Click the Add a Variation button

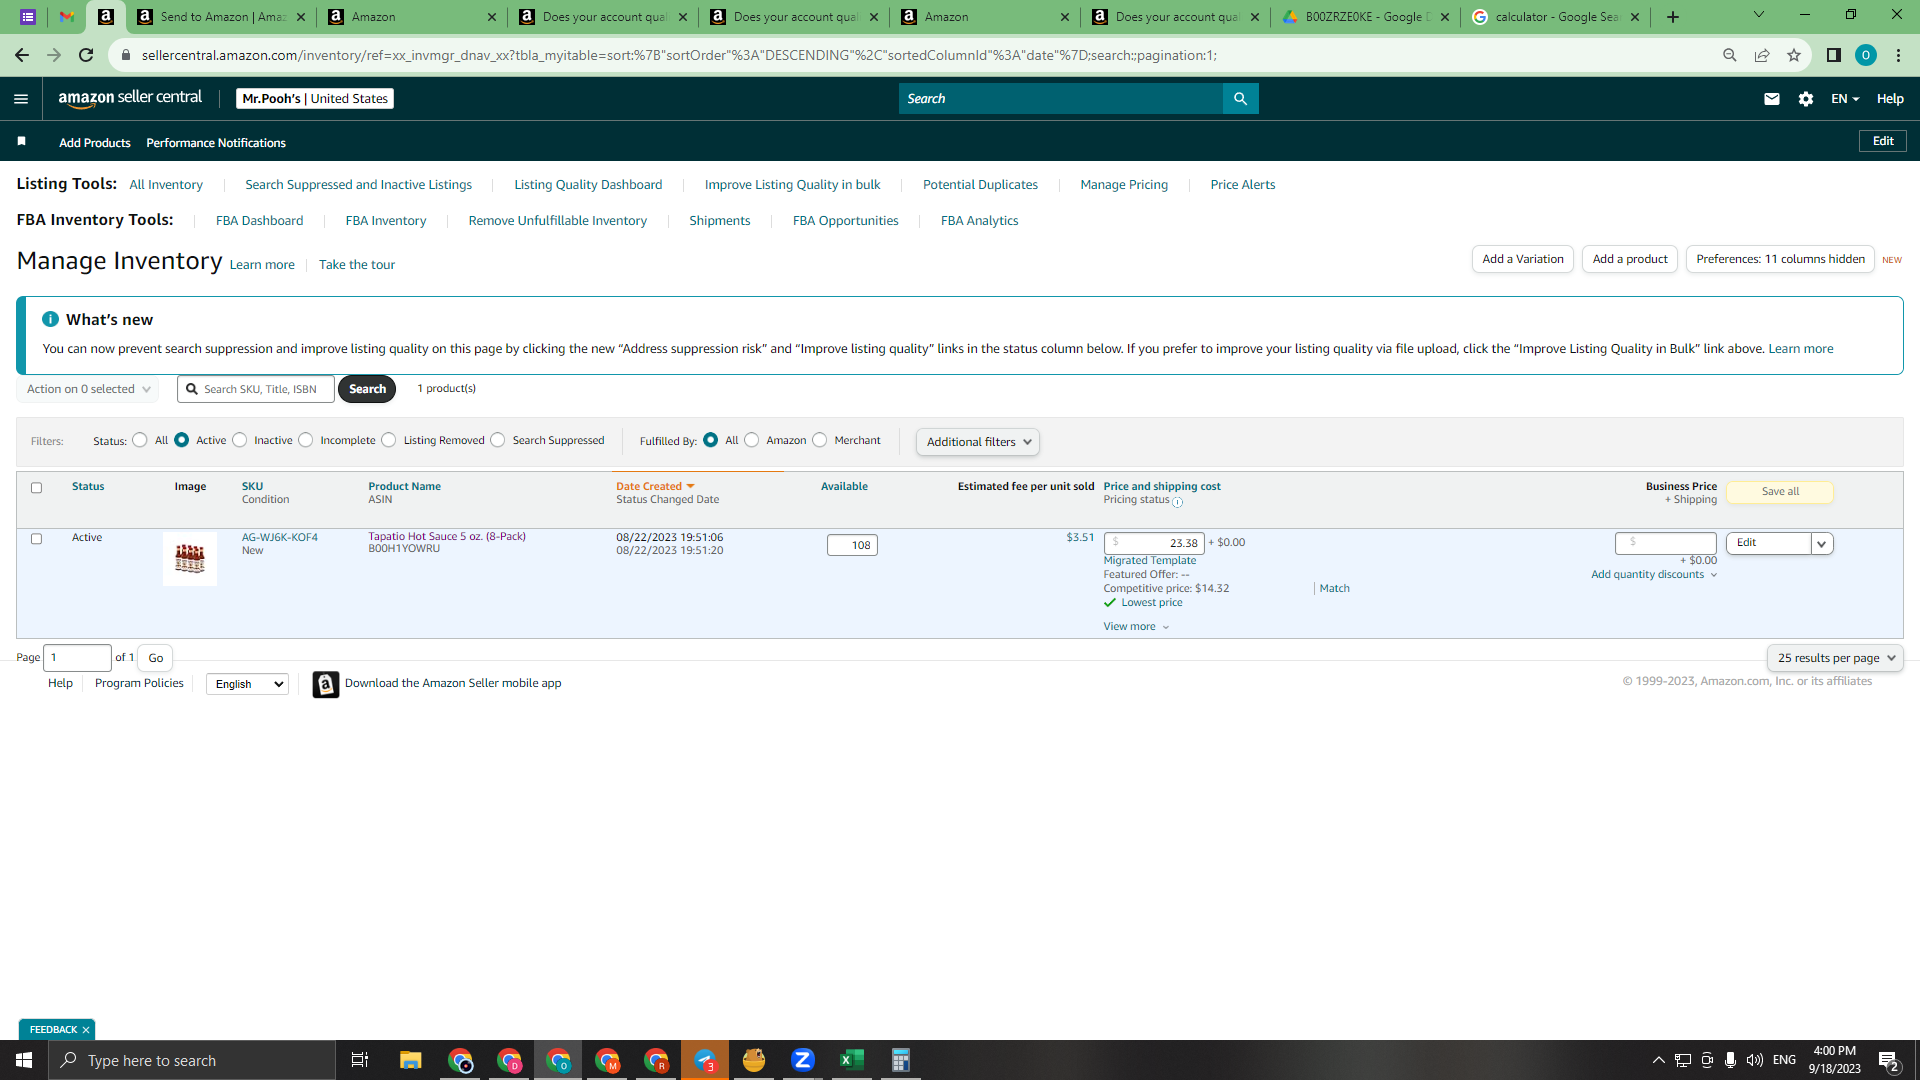coord(1523,259)
